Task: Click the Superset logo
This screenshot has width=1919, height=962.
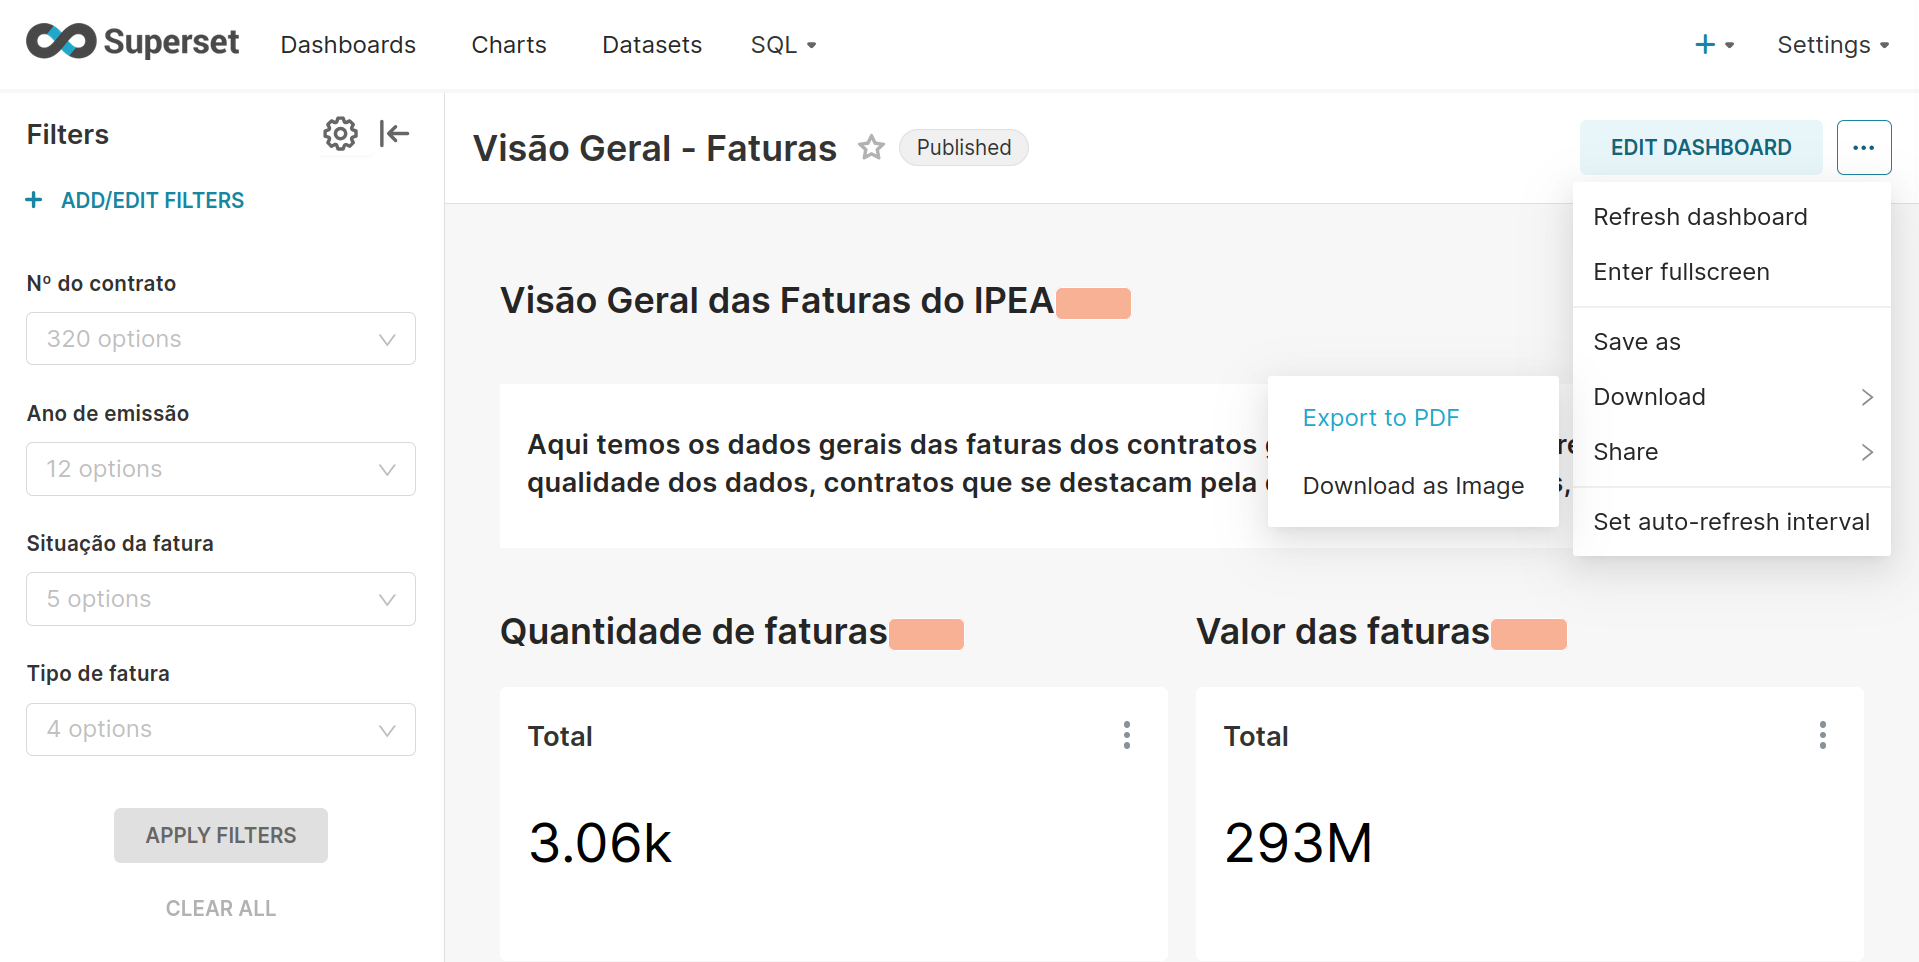Action: pos(132,42)
